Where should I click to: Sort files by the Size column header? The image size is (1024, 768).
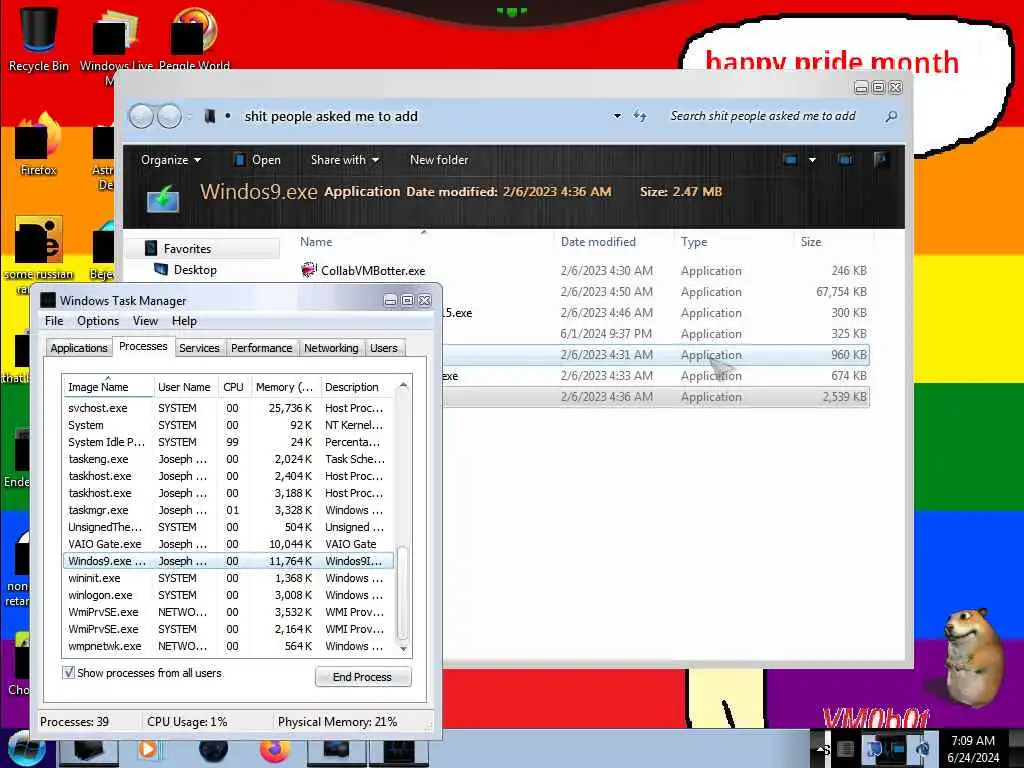[x=833, y=242]
